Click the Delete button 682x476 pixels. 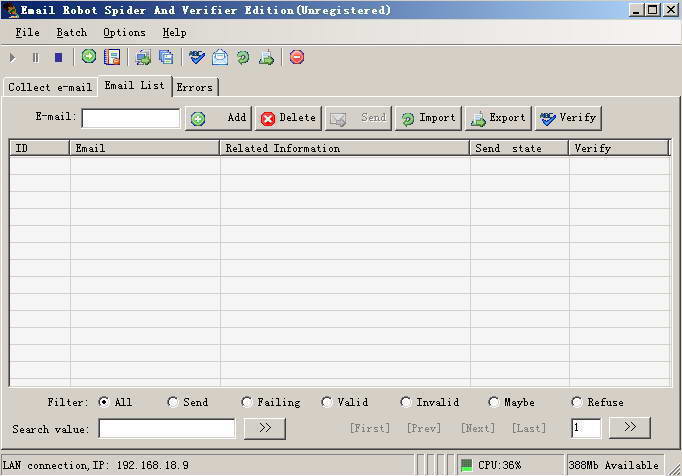click(288, 118)
